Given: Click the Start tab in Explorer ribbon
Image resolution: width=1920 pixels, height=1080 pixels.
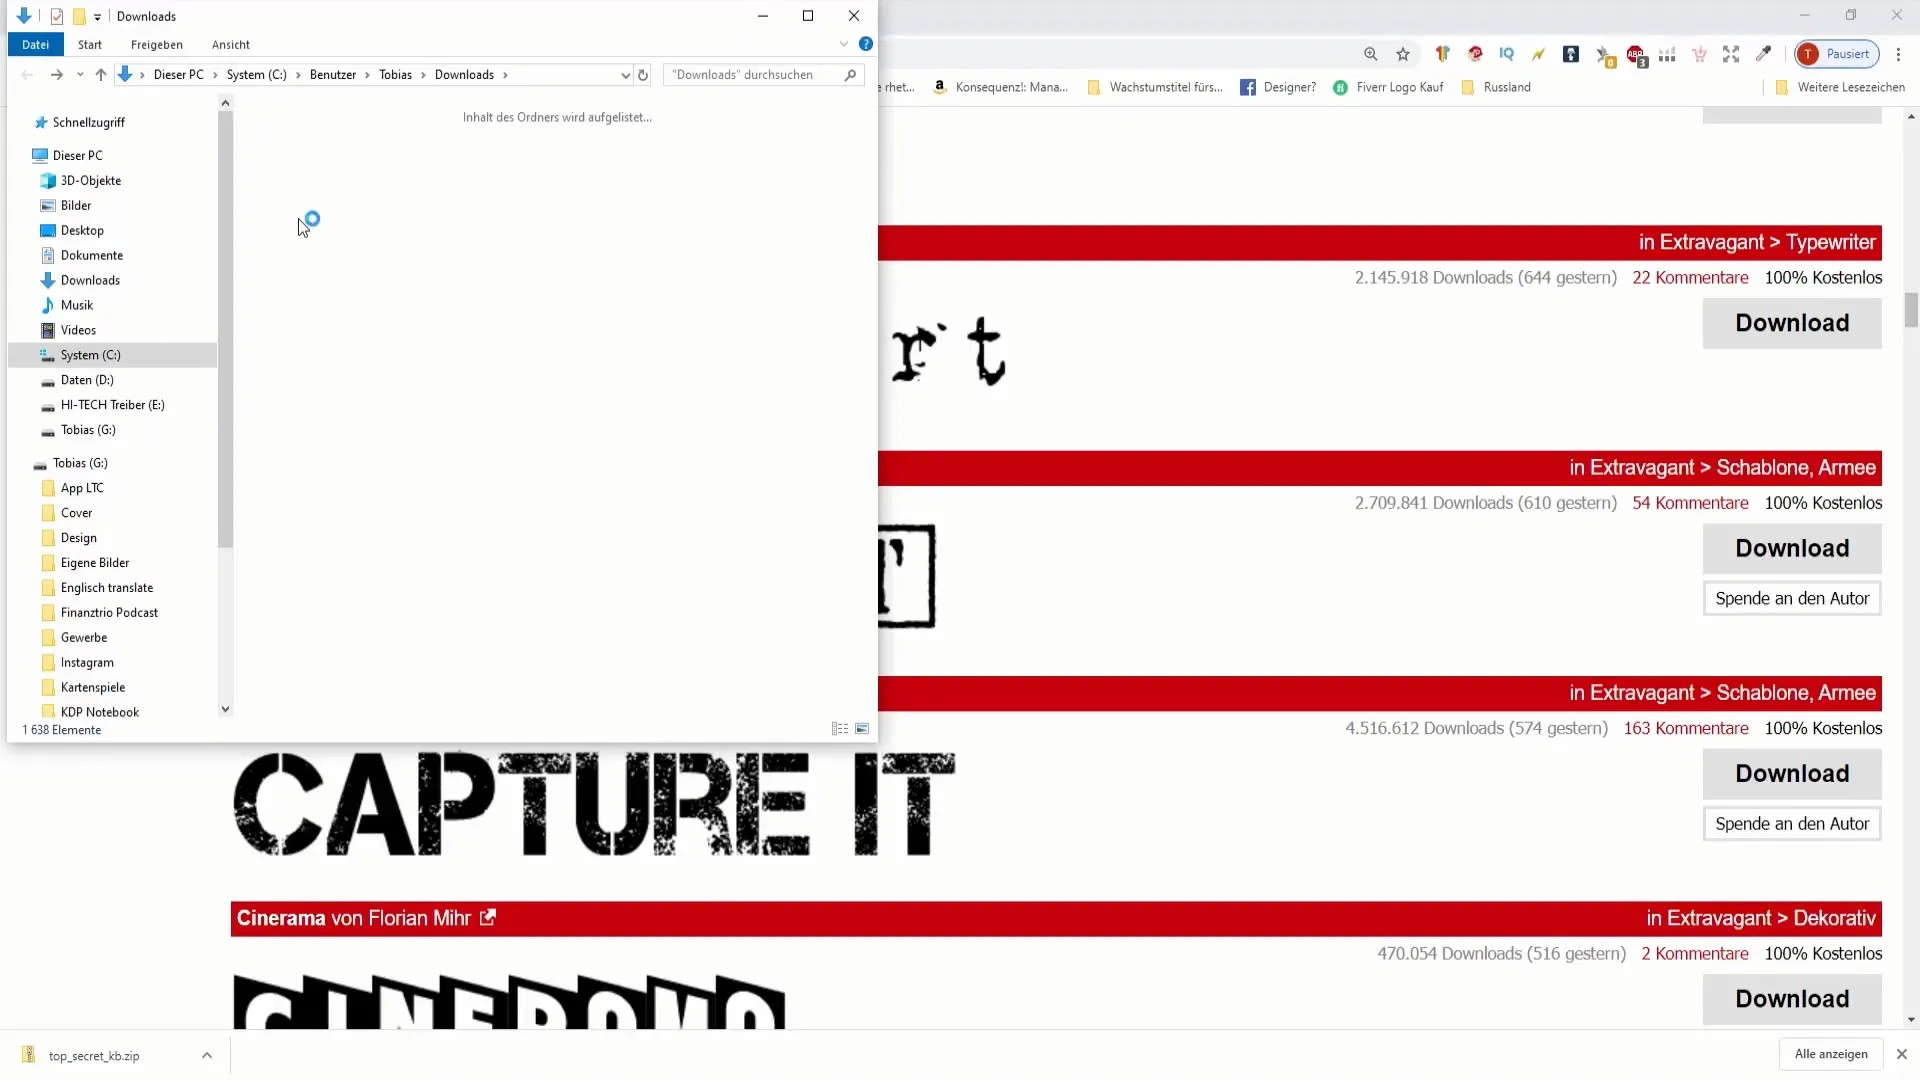Looking at the screenshot, I should [x=90, y=45].
